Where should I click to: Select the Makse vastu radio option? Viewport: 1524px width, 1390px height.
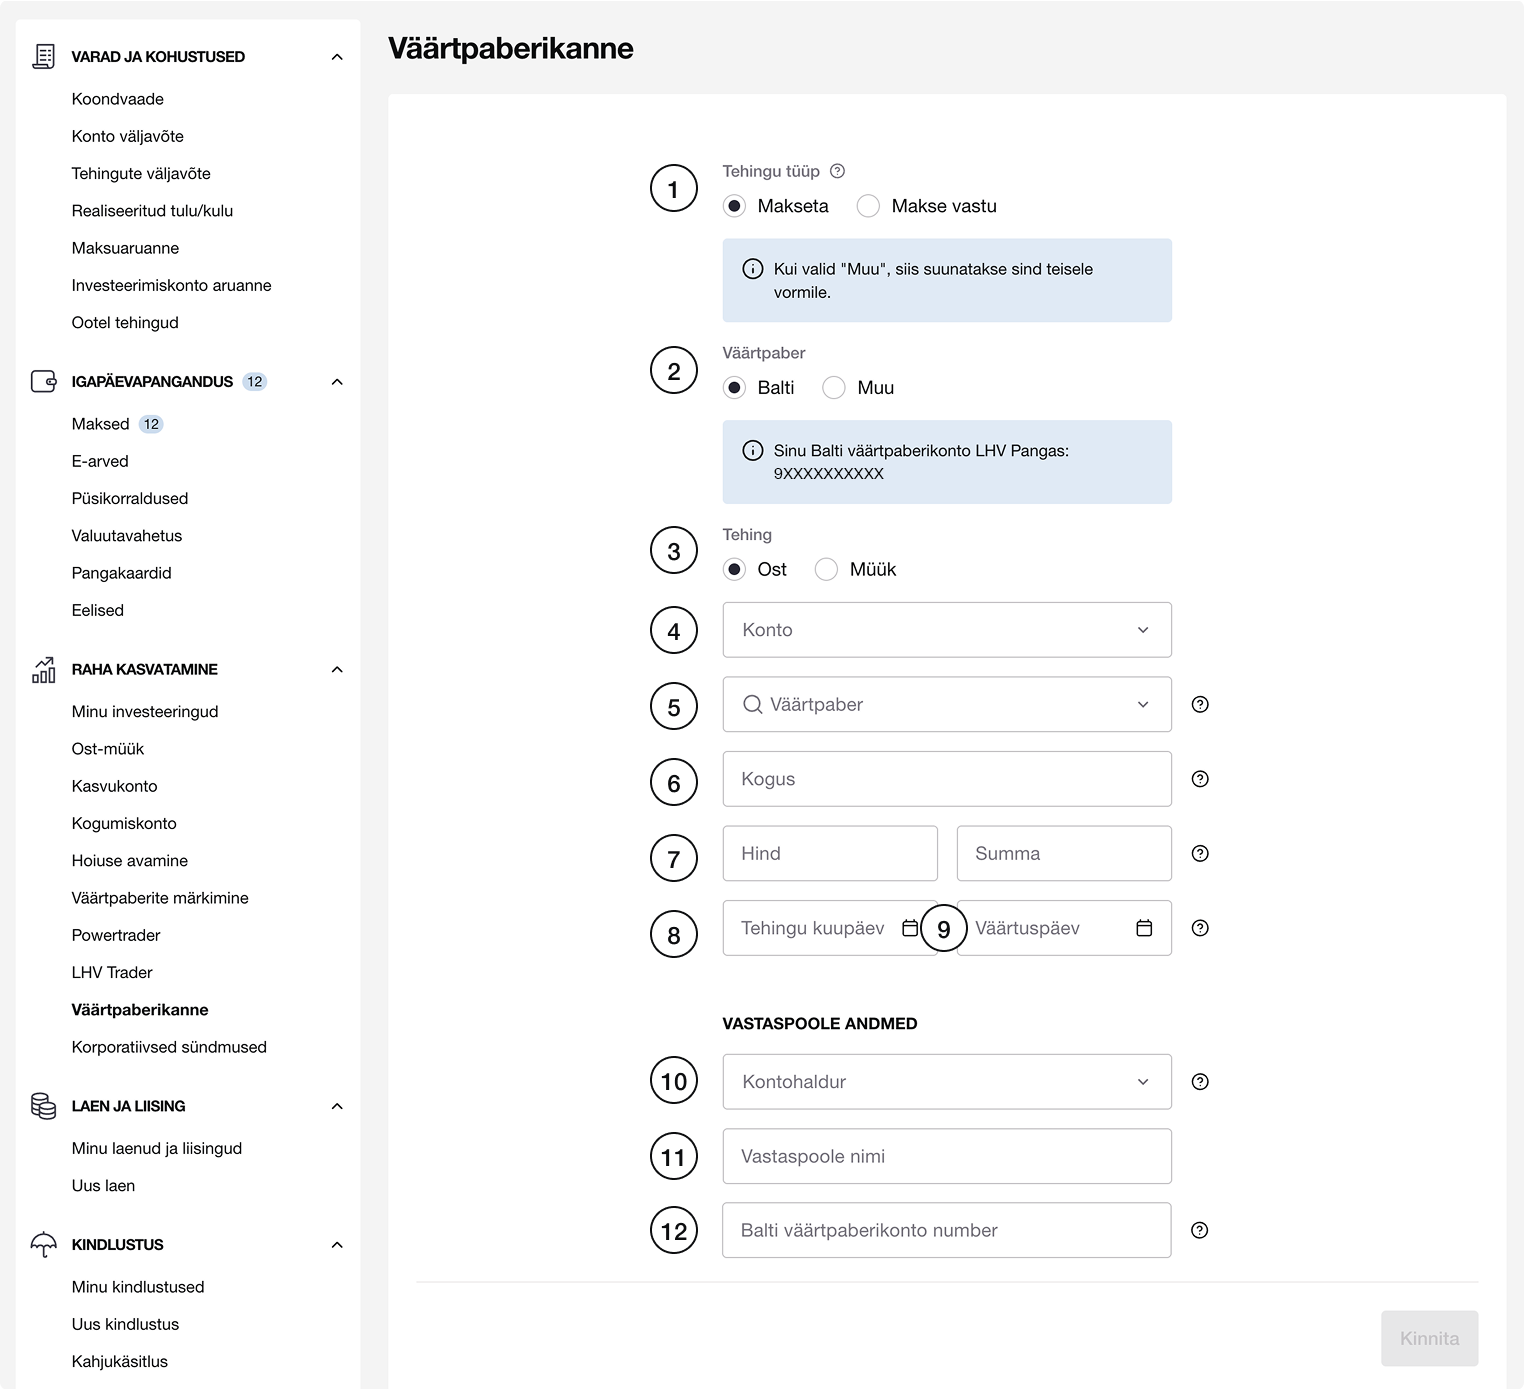pyautogui.click(x=868, y=206)
